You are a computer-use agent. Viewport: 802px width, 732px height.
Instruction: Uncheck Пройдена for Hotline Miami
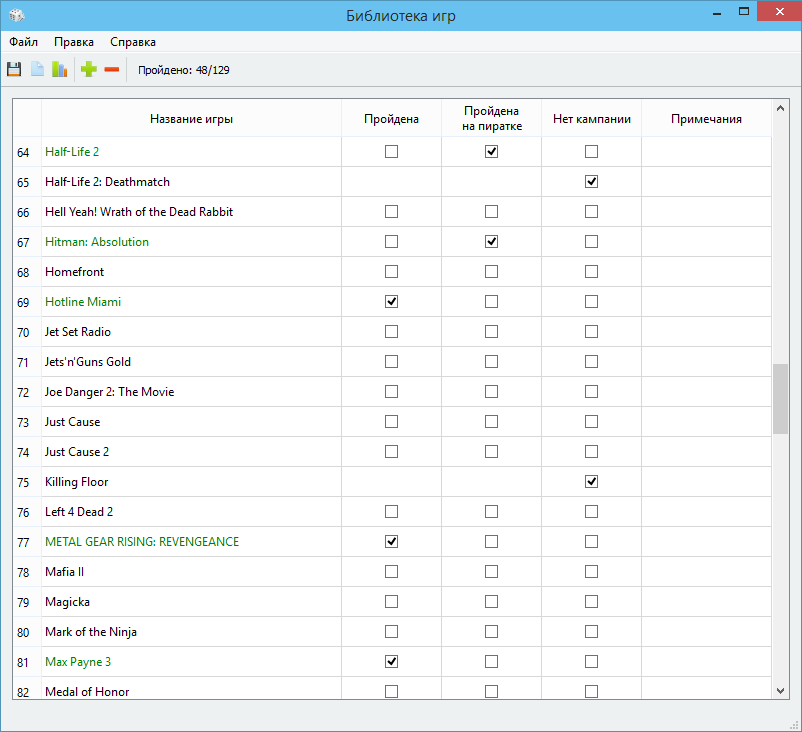391,301
